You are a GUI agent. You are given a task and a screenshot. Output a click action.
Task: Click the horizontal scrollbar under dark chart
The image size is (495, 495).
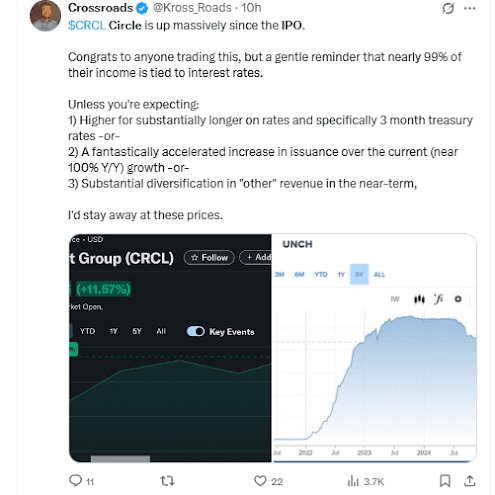pyautogui.click(x=120, y=459)
